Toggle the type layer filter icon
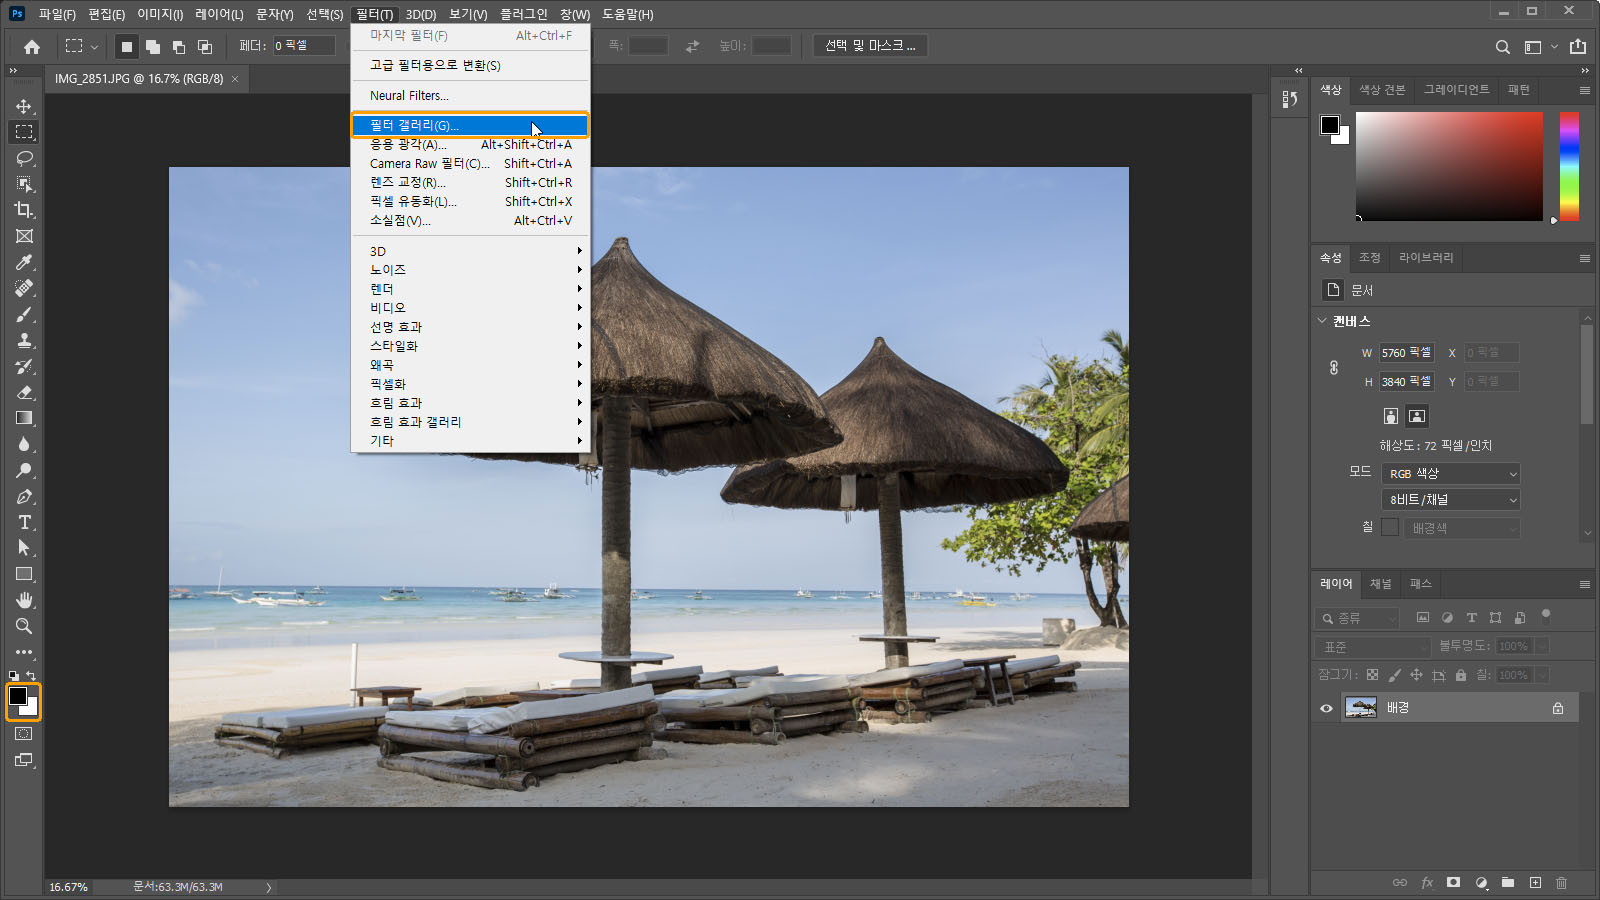 pos(1471,618)
